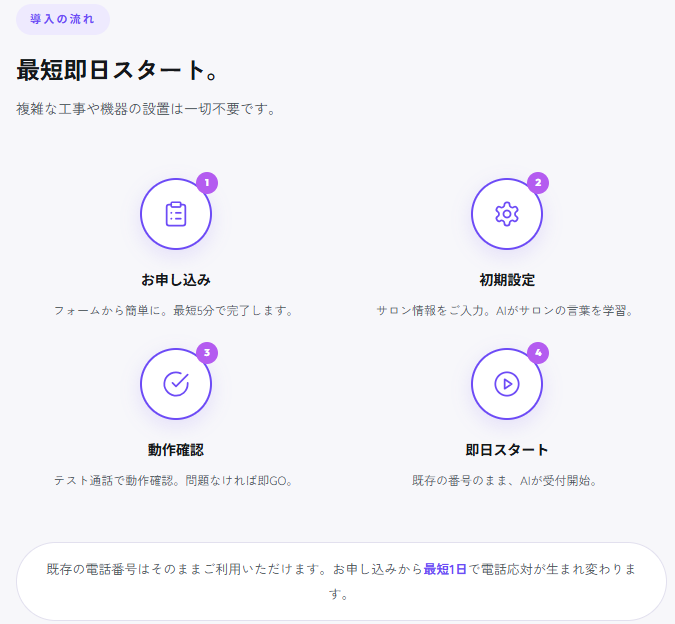This screenshot has width=675, height=624.
Task: Click the step number 4 badge
Action: click(x=538, y=353)
